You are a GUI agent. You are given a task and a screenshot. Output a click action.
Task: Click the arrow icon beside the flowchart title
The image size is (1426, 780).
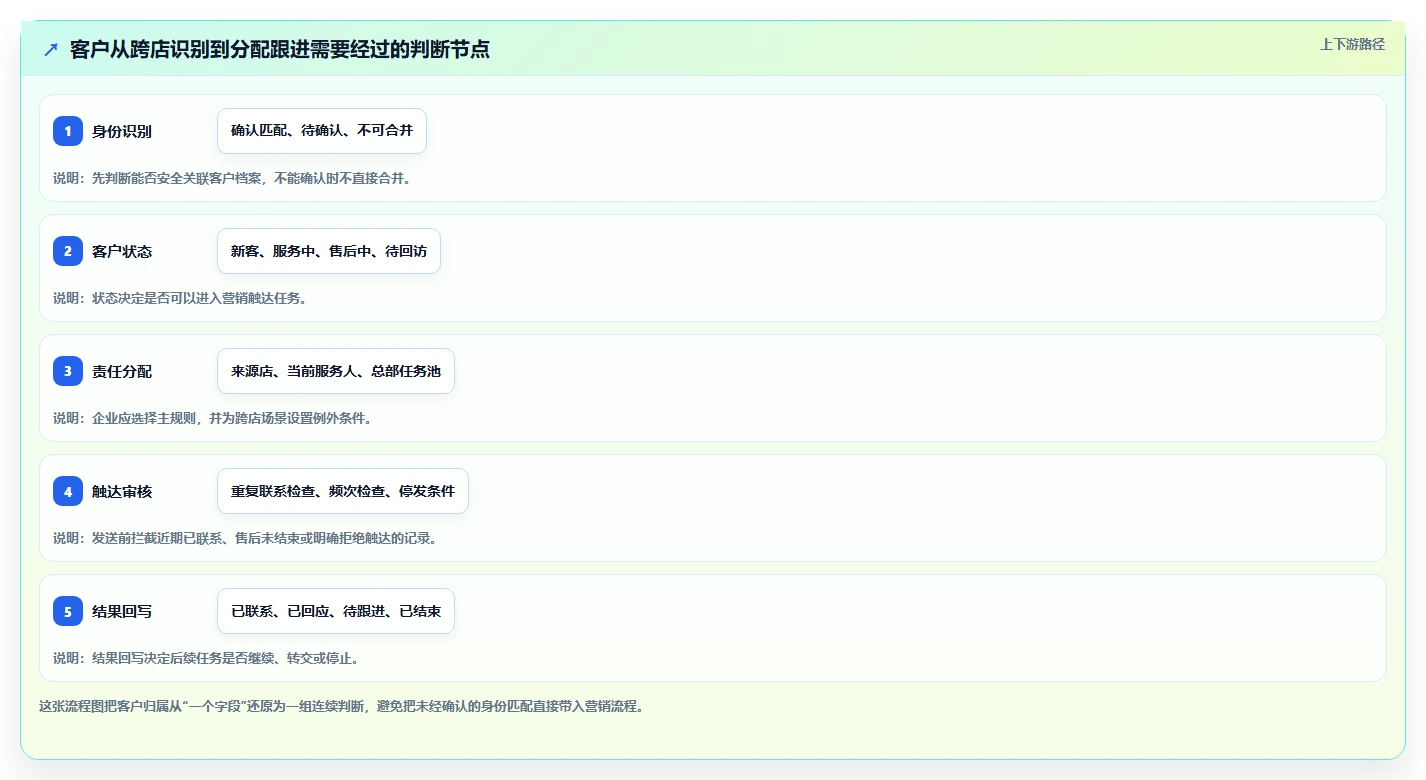click(51, 50)
